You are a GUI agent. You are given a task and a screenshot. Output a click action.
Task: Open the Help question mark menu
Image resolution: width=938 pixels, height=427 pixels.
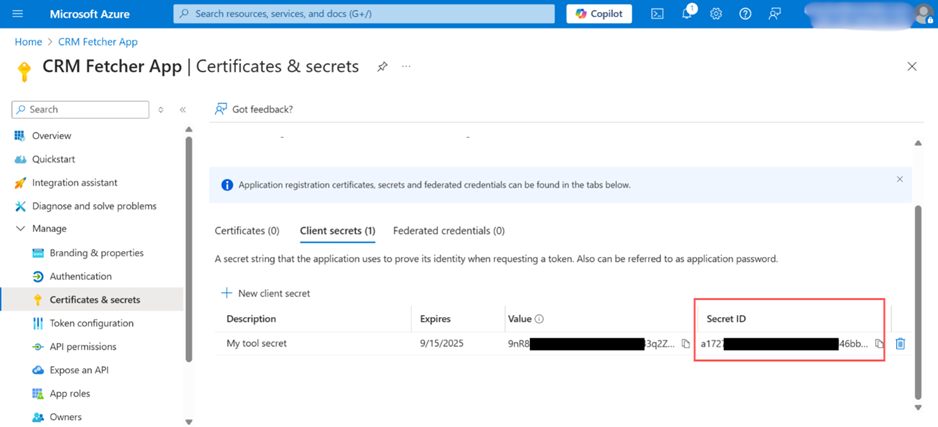tap(745, 14)
